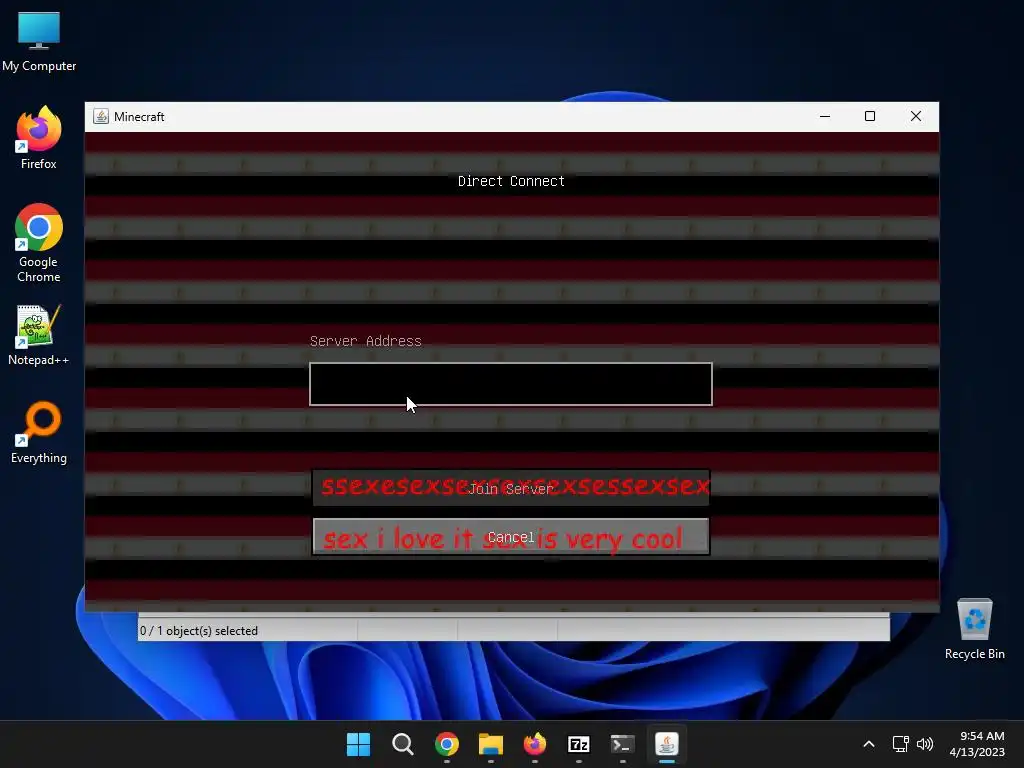
Task: Click the Cancel button in Direct Connect
Action: [511, 537]
